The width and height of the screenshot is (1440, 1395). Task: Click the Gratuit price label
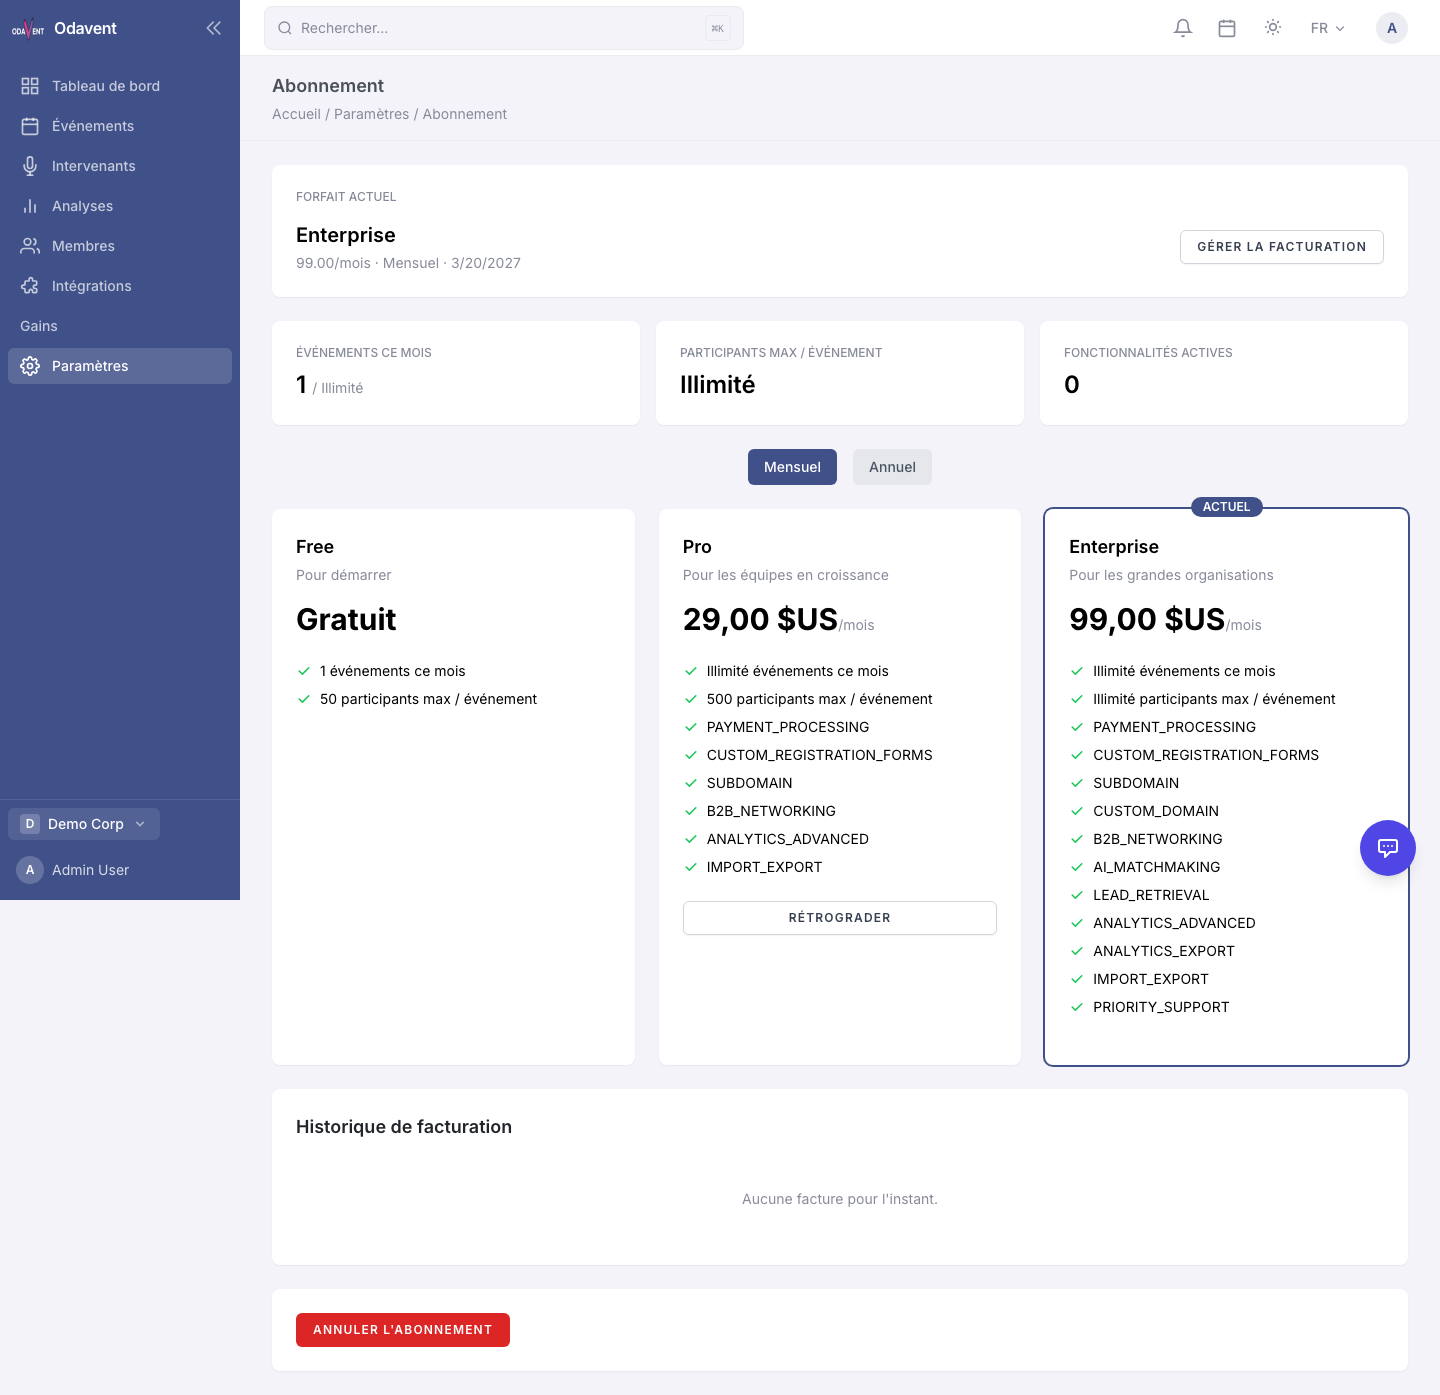click(x=346, y=619)
